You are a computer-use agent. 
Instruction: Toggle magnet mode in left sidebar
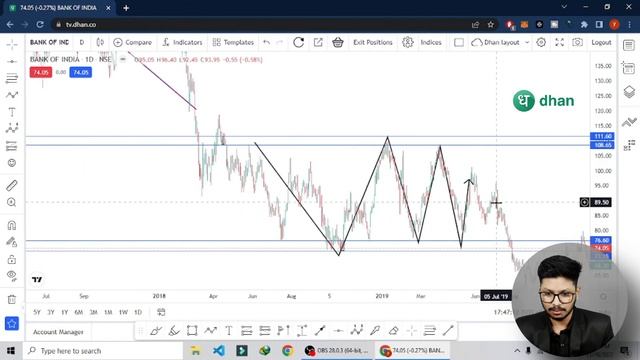(x=12, y=225)
